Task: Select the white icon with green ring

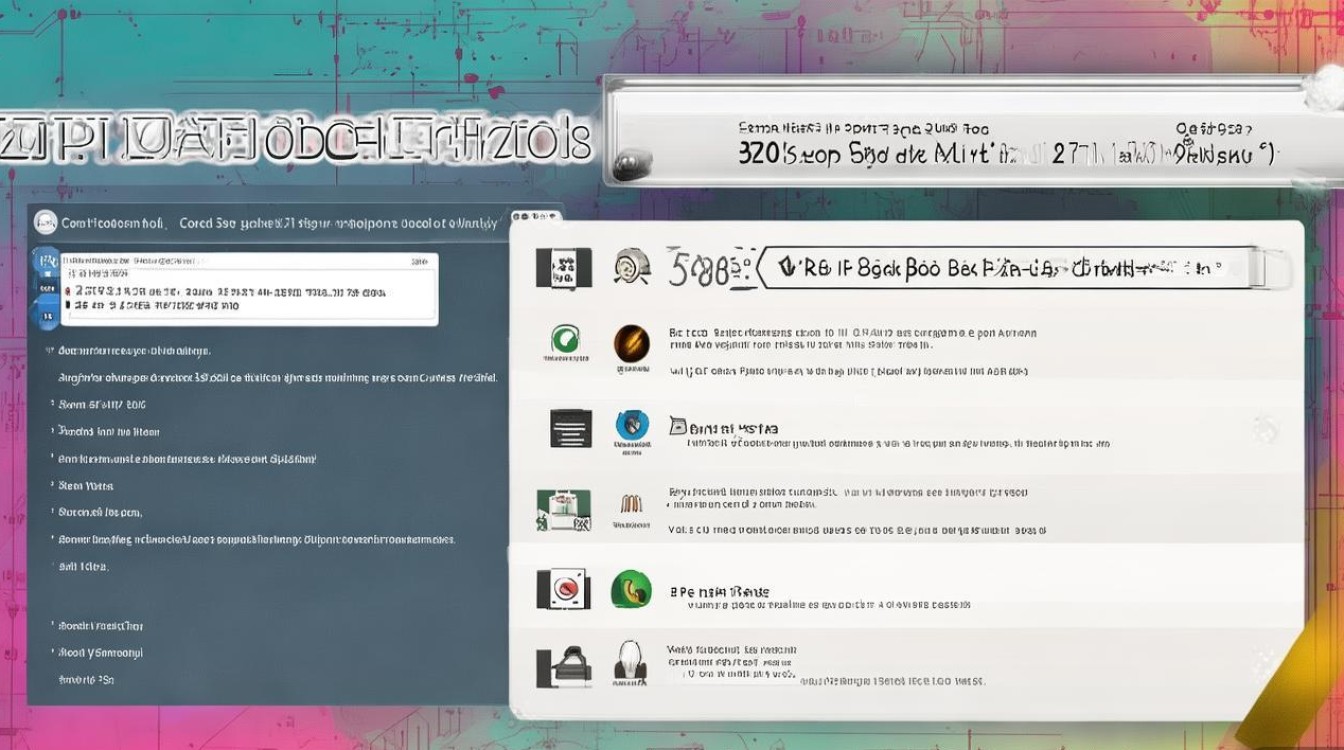Action: pyautogui.click(x=565, y=339)
